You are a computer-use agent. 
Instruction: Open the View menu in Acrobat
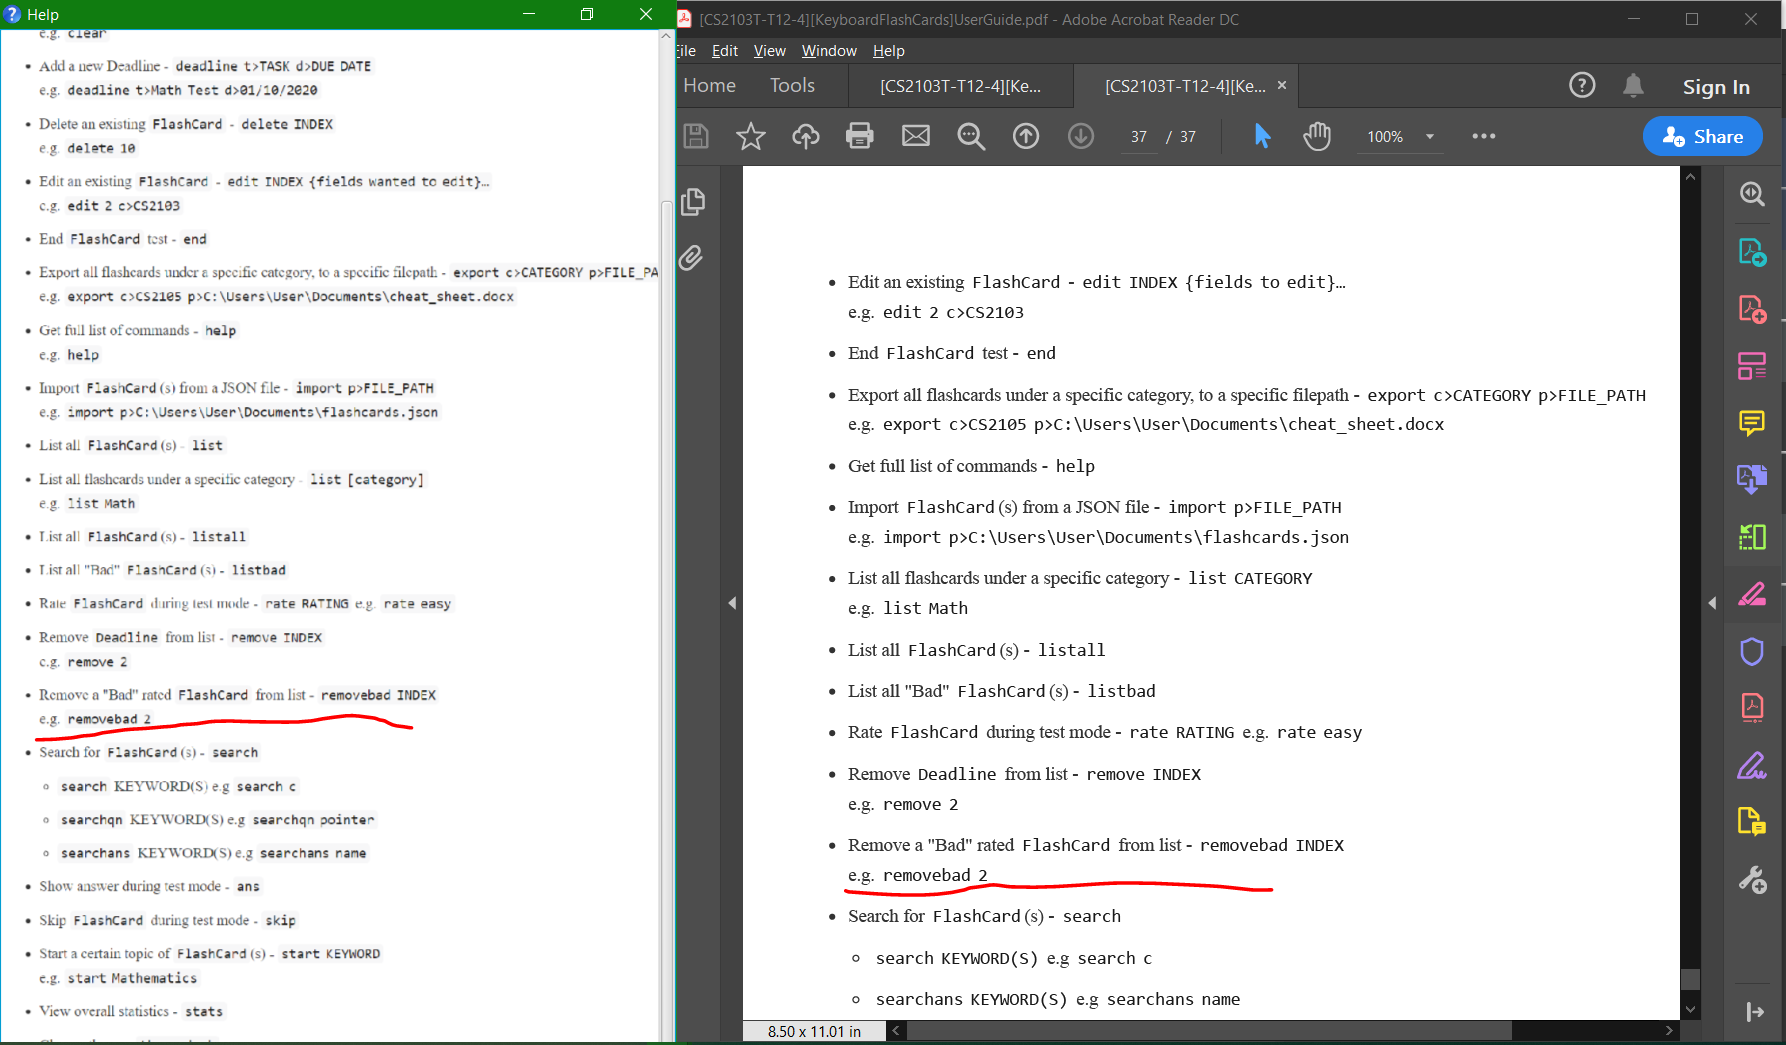[x=769, y=51]
